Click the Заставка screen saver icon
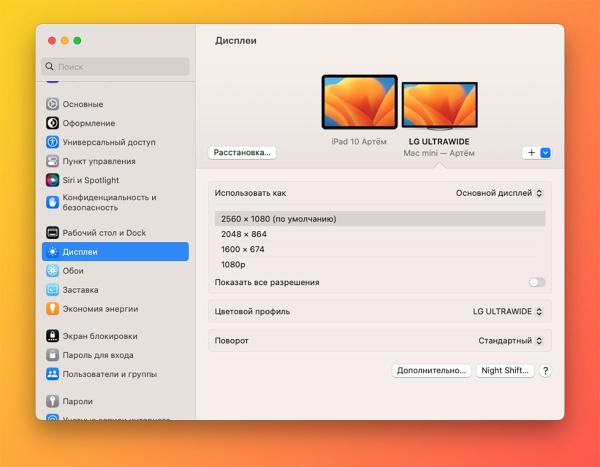600x467 pixels. point(52,289)
